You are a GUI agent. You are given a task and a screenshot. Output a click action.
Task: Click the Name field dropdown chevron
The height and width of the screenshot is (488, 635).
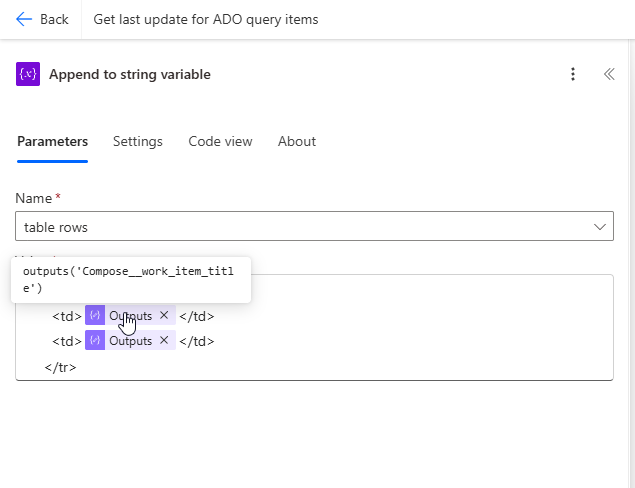tap(600, 227)
